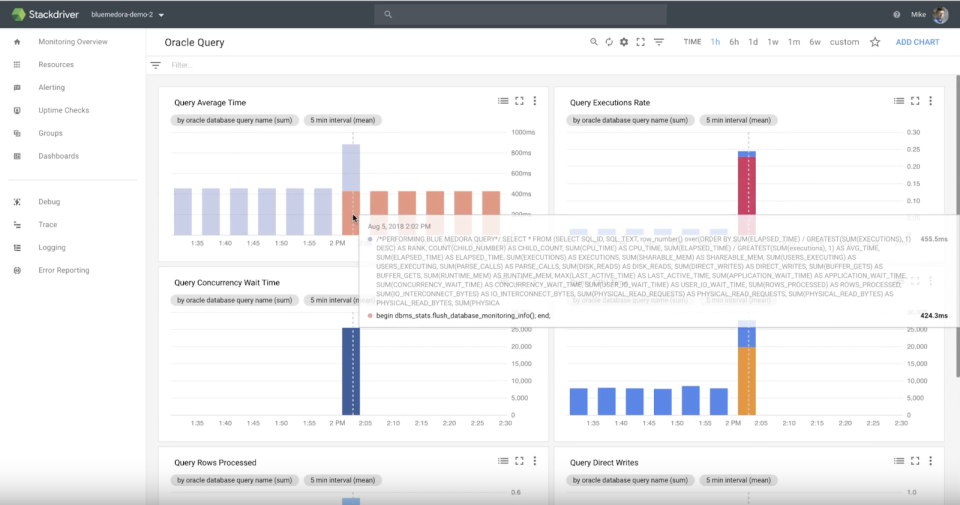Toggle legend list on Query Average Time chart
The width and height of the screenshot is (960, 505).
tap(503, 101)
